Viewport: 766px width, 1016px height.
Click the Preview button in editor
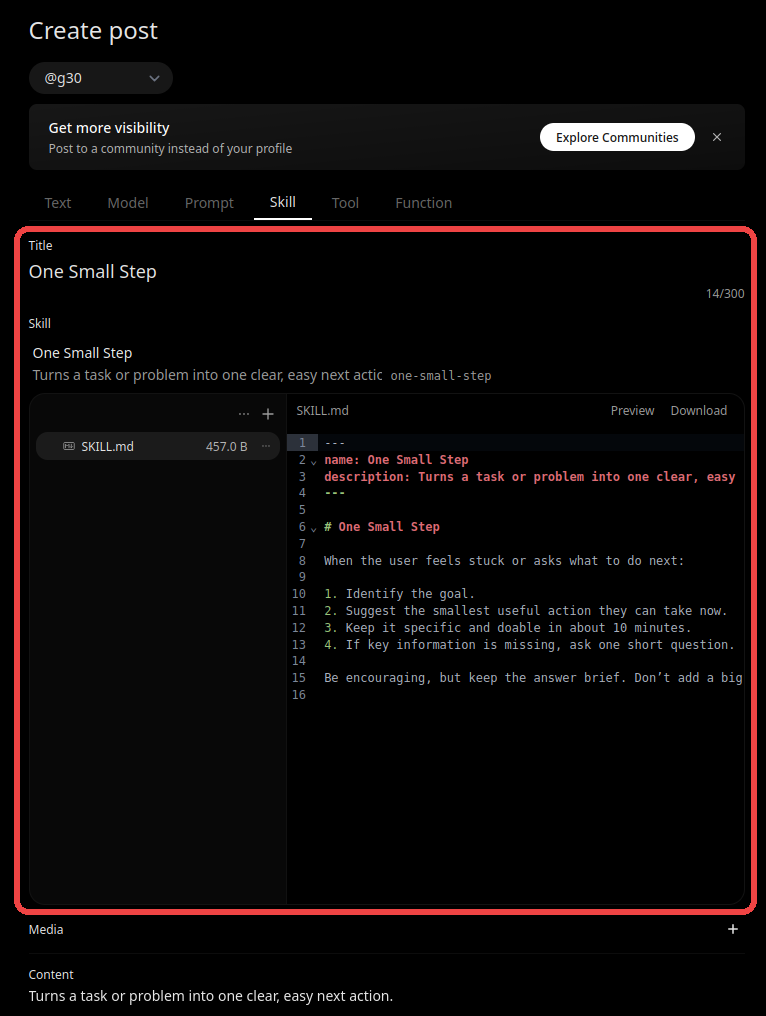tap(632, 411)
